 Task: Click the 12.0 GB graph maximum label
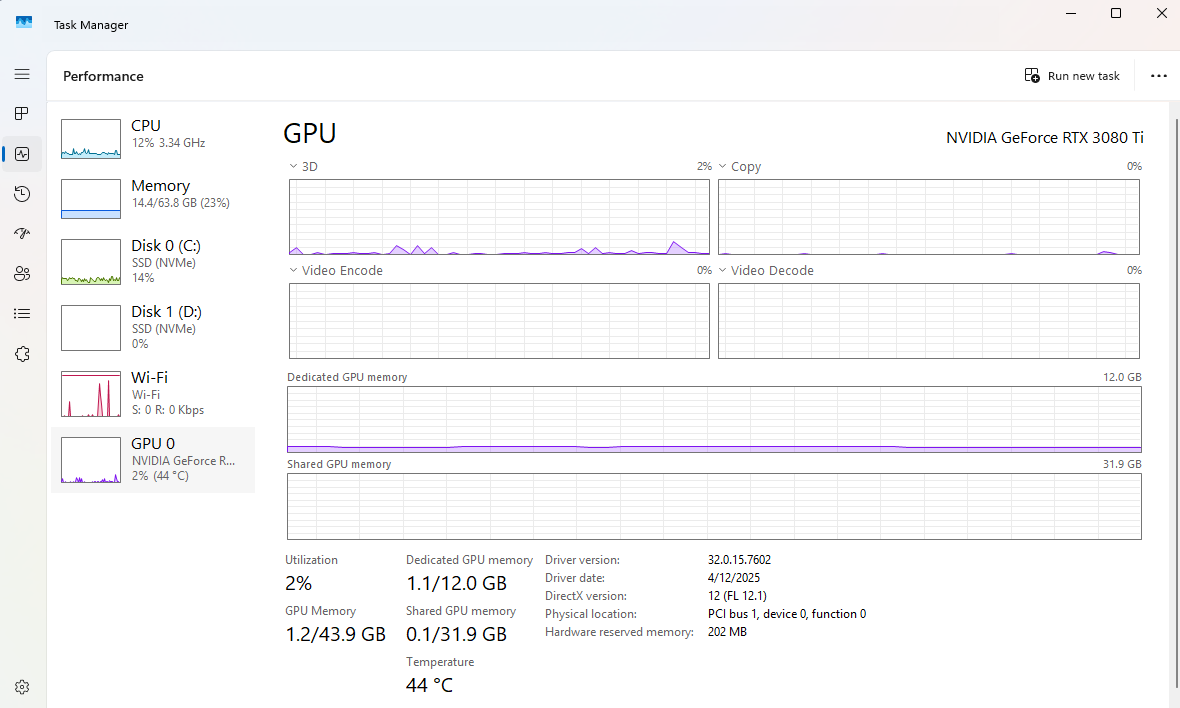click(x=1122, y=377)
